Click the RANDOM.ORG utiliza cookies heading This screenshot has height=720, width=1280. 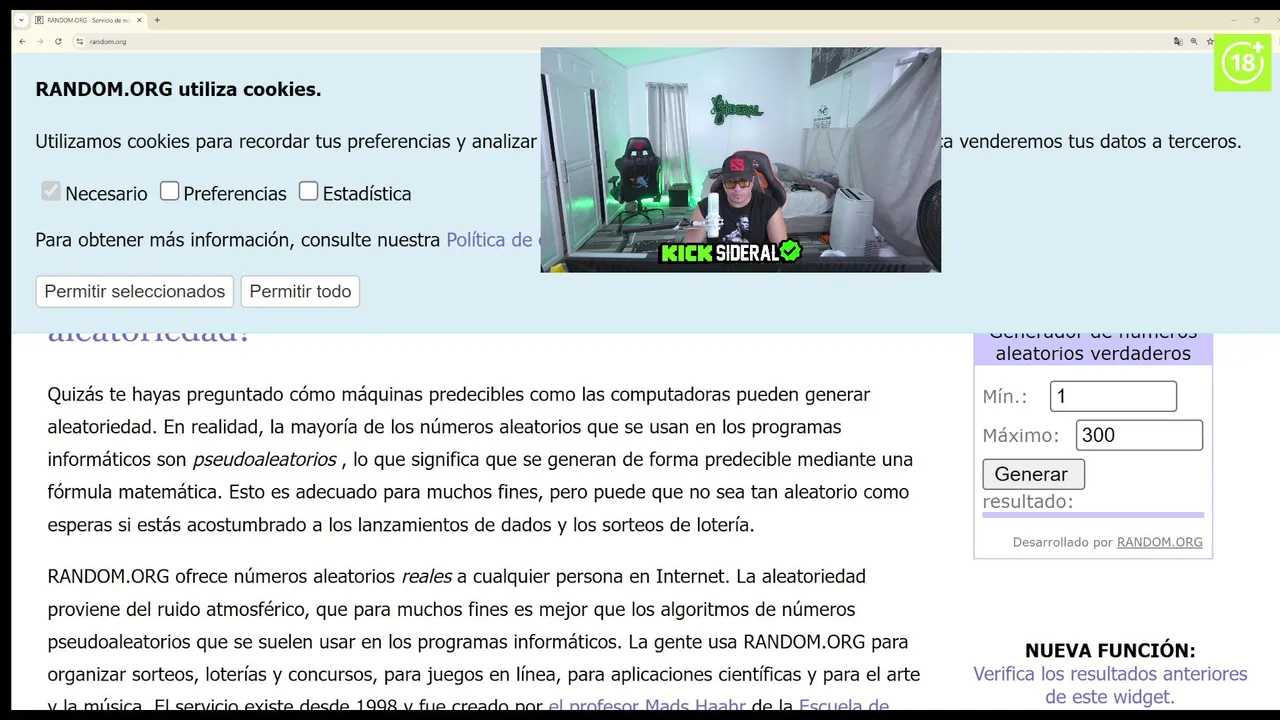178,89
